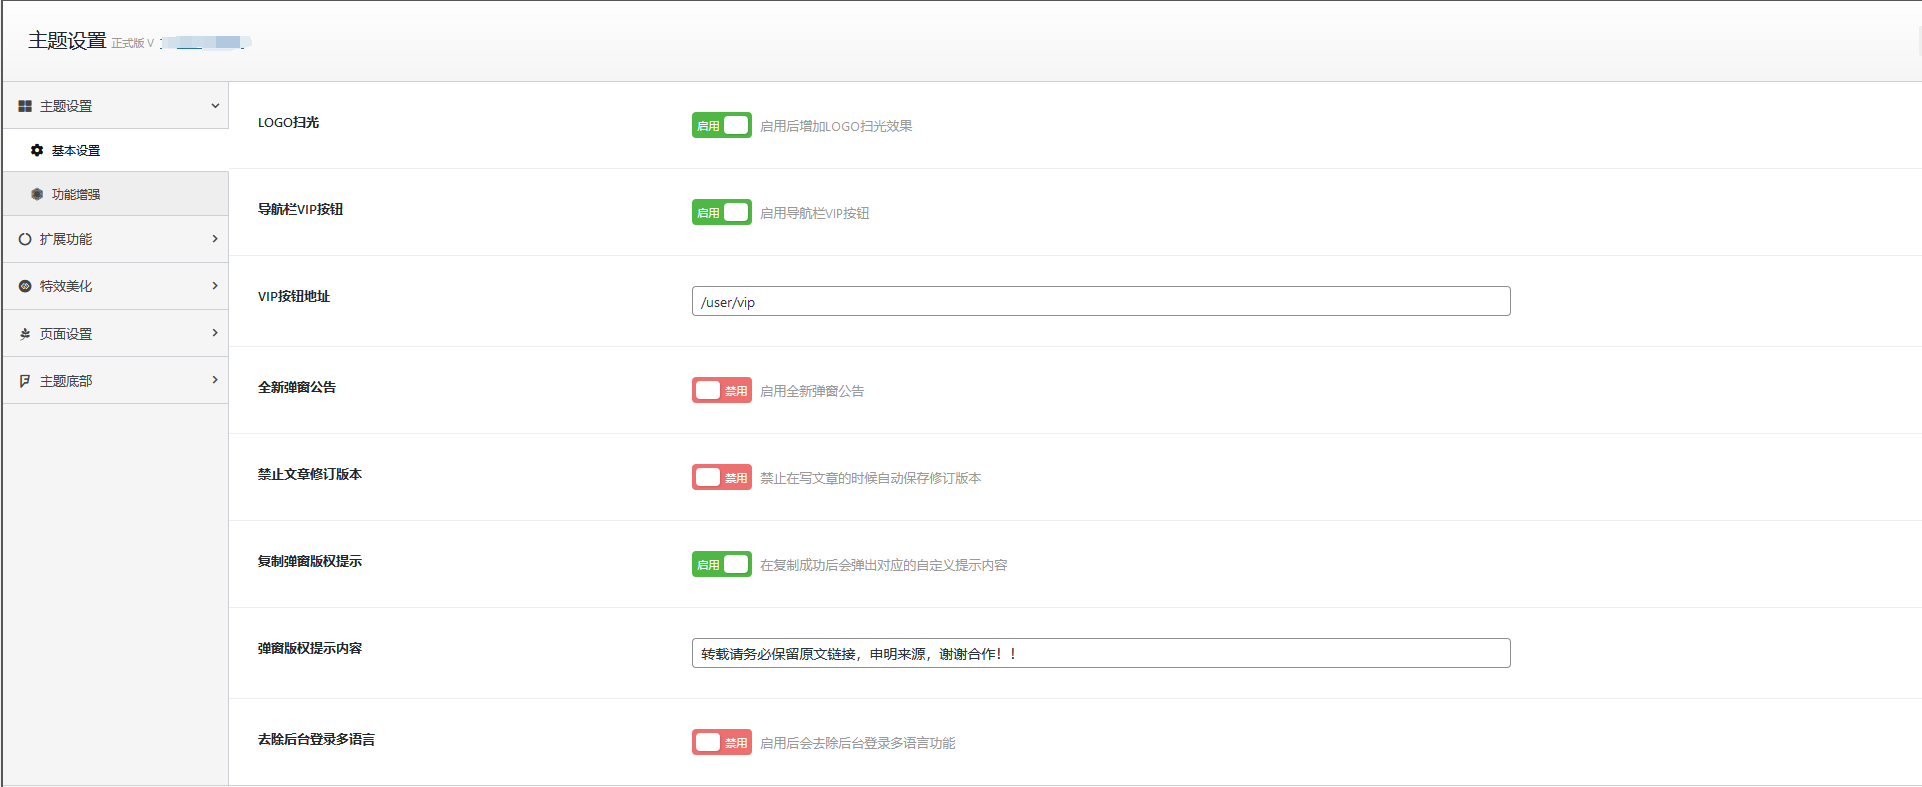This screenshot has height=787, width=1922.
Task: Enable the 禁止文章修订版本 switch
Action: point(721,477)
